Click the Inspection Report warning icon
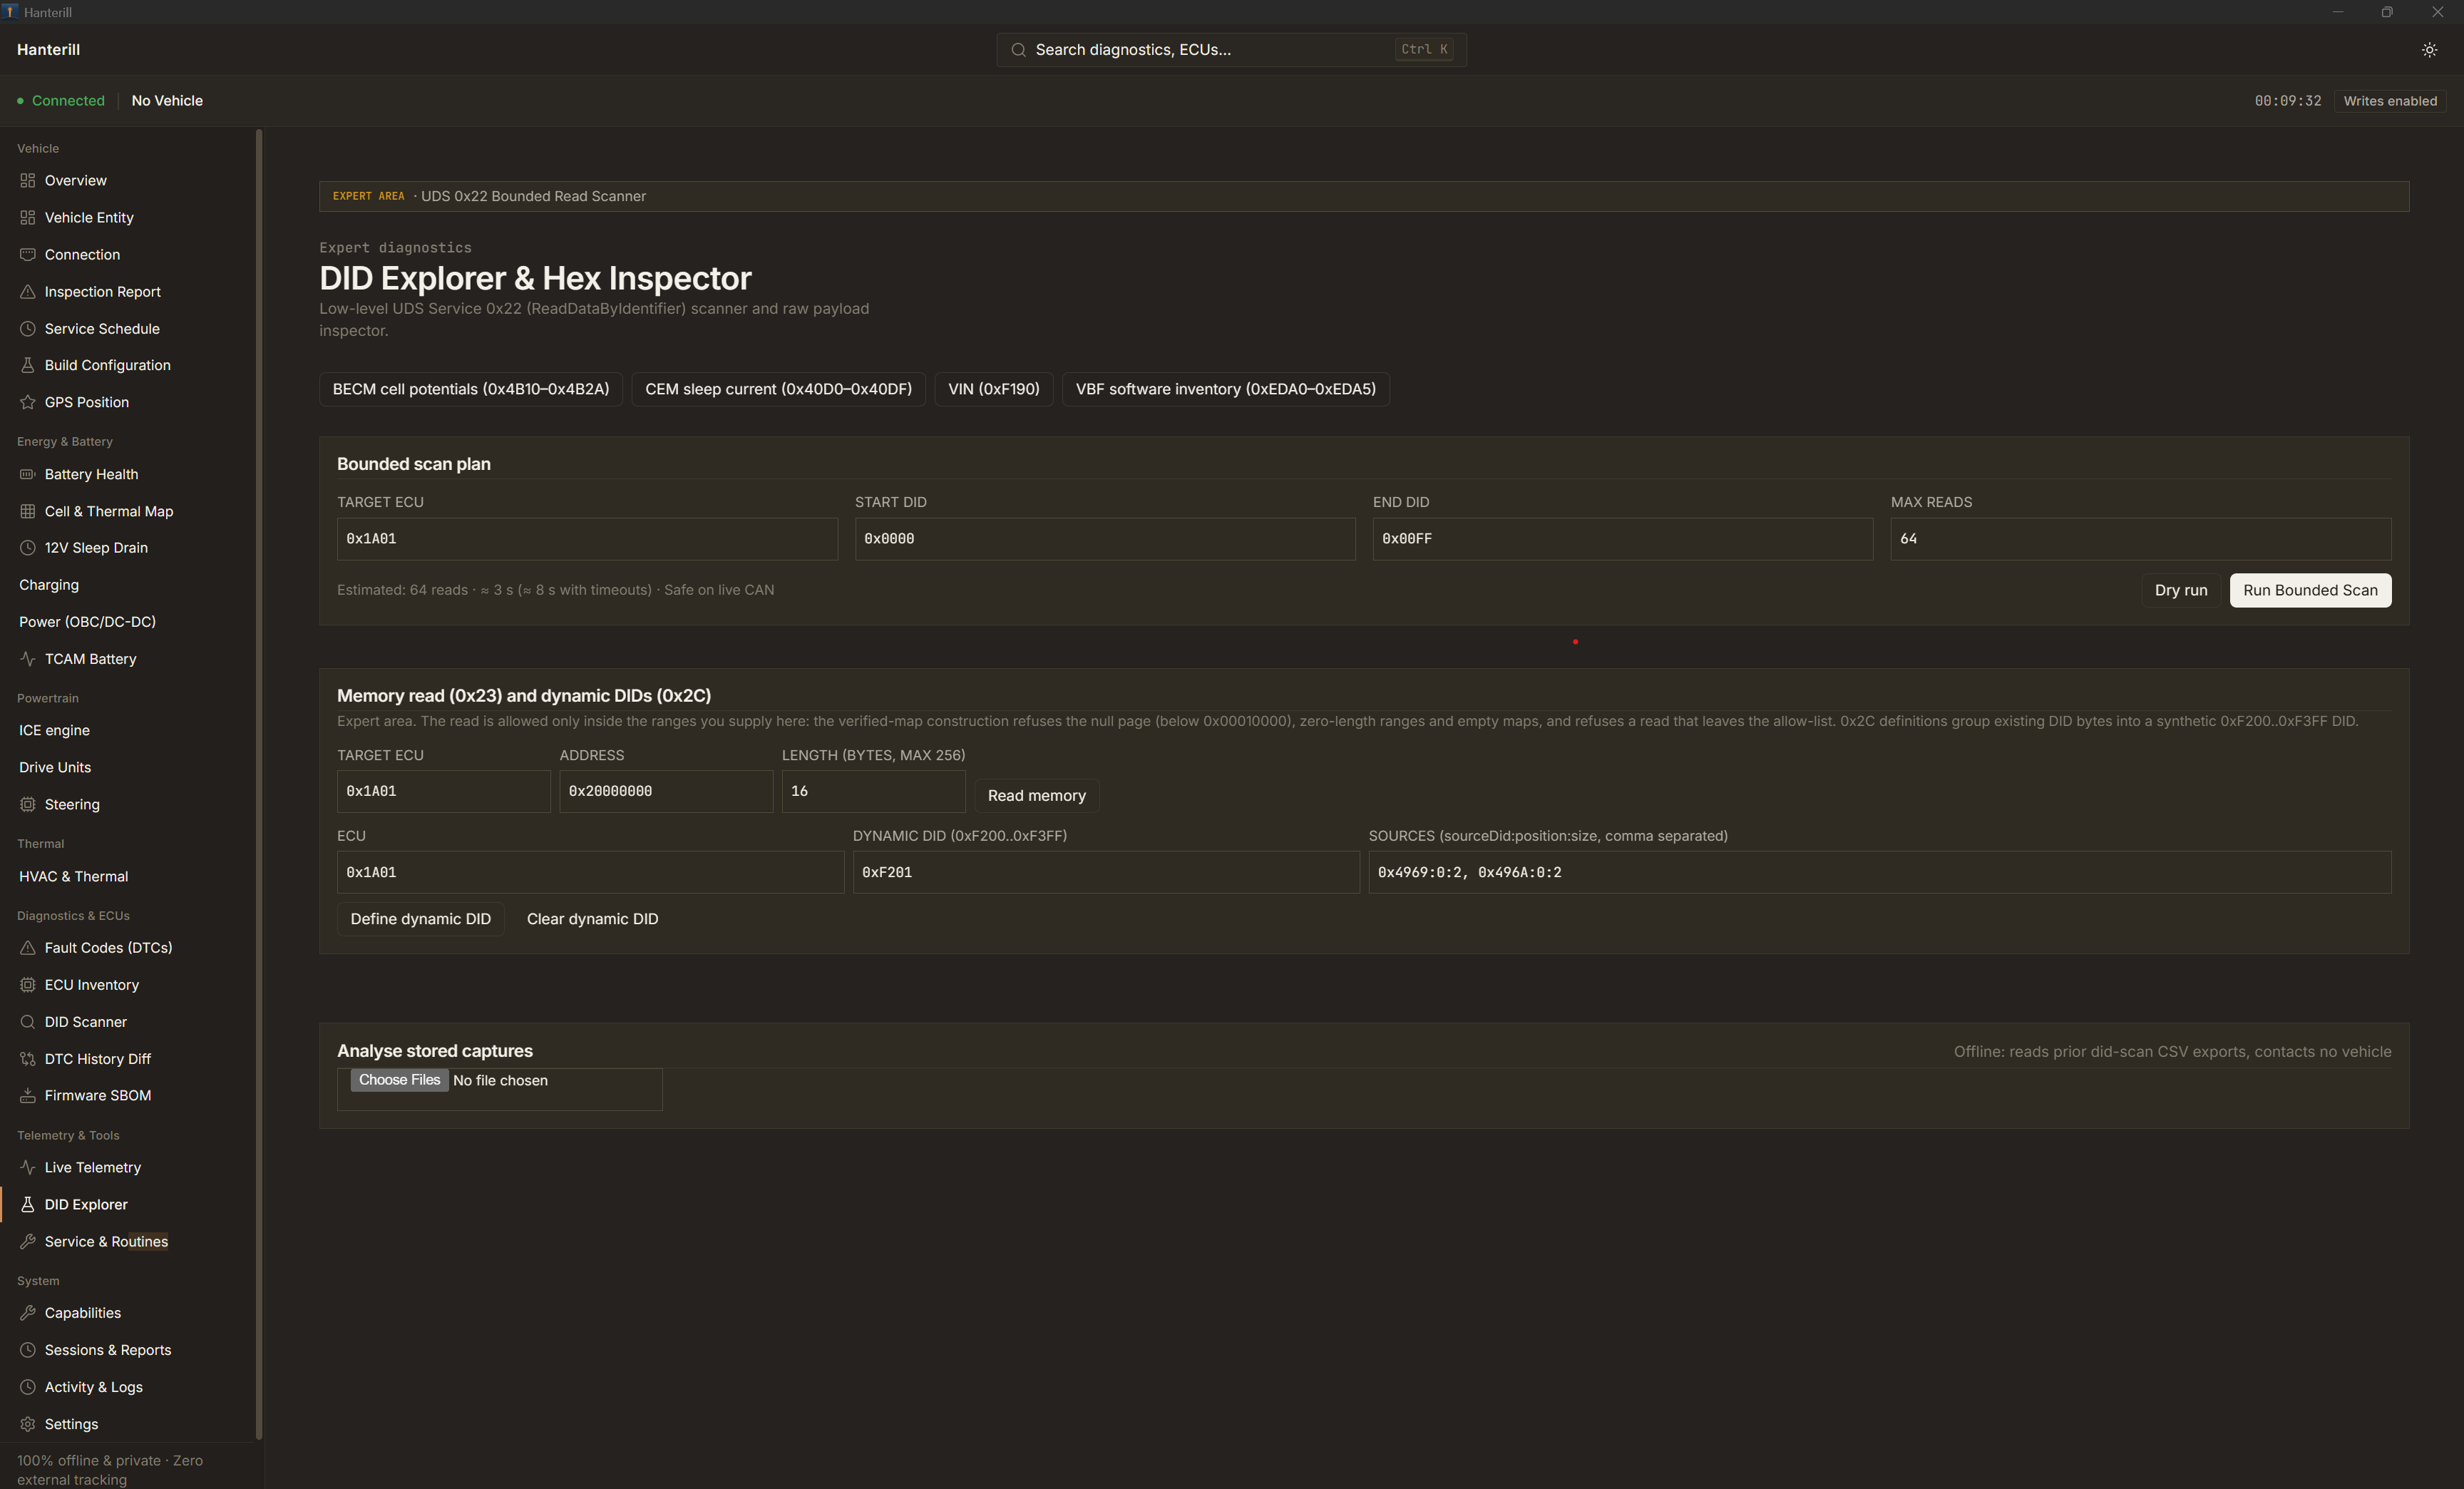Viewport: 2464px width, 1489px height. (x=27, y=292)
